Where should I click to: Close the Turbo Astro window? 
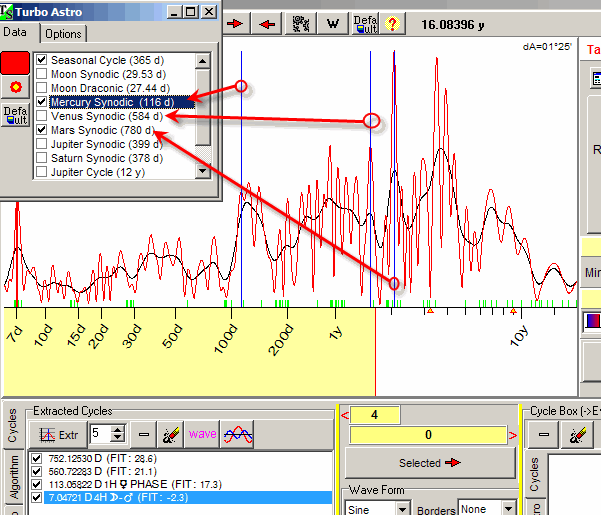coord(209,12)
